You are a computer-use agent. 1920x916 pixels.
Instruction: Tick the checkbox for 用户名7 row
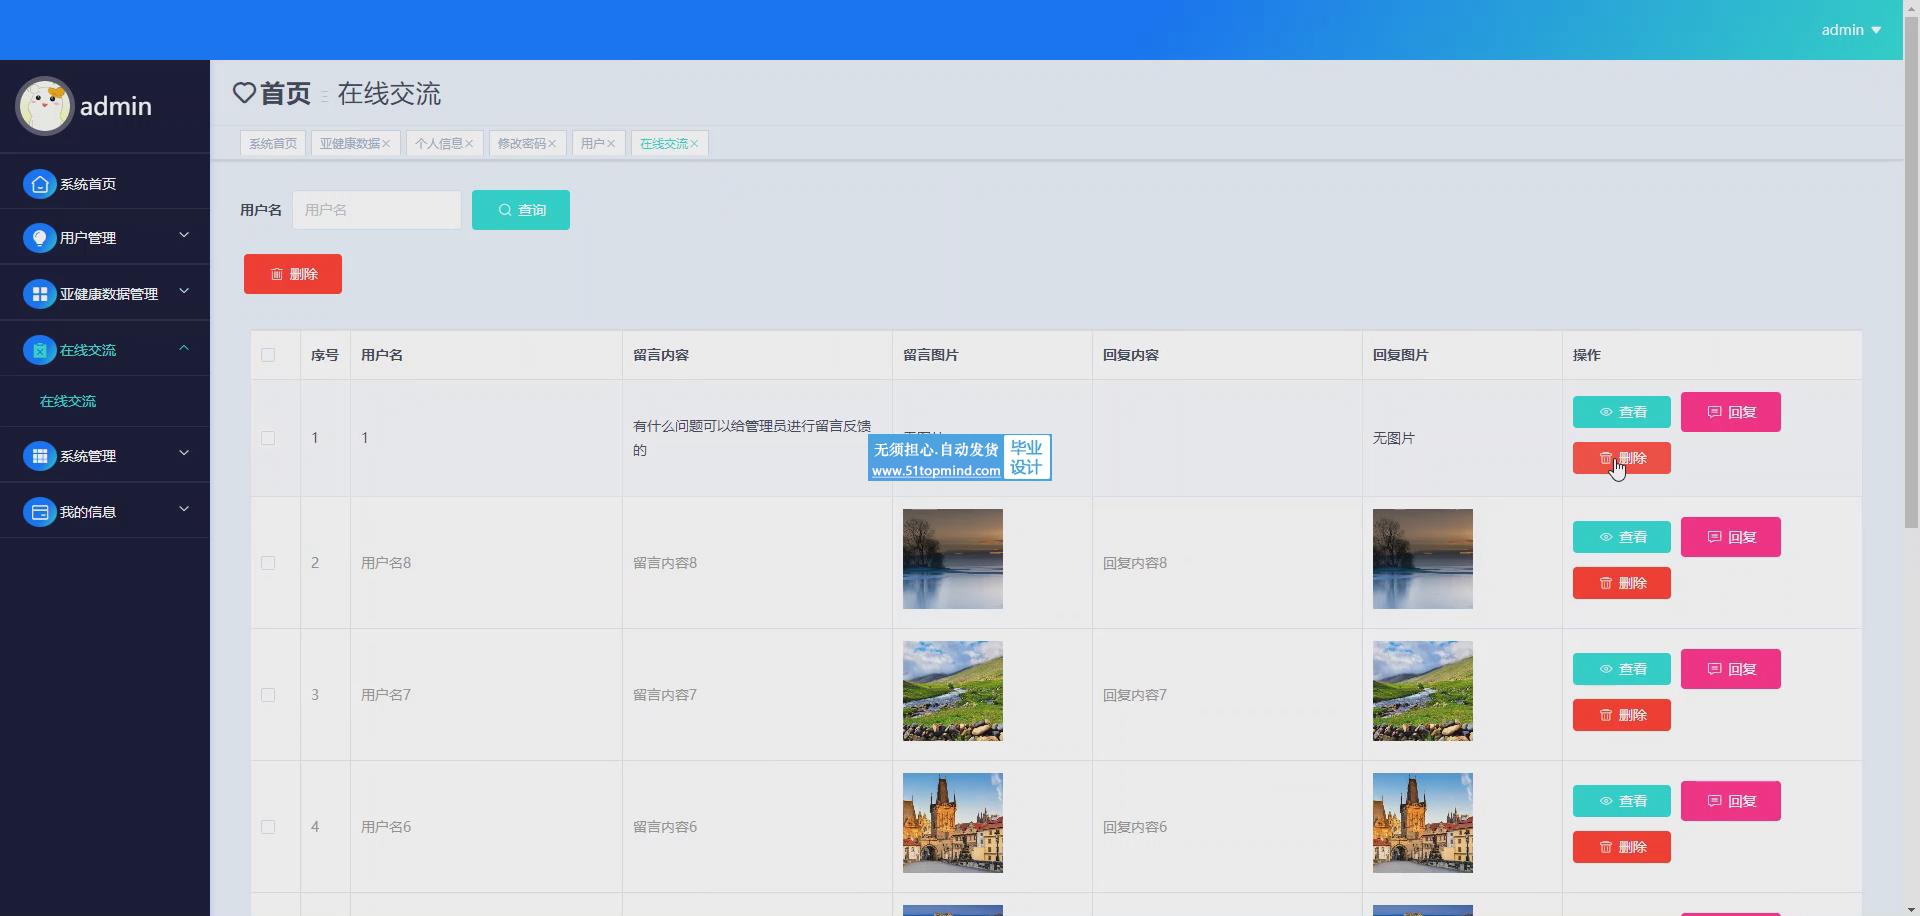[268, 695]
